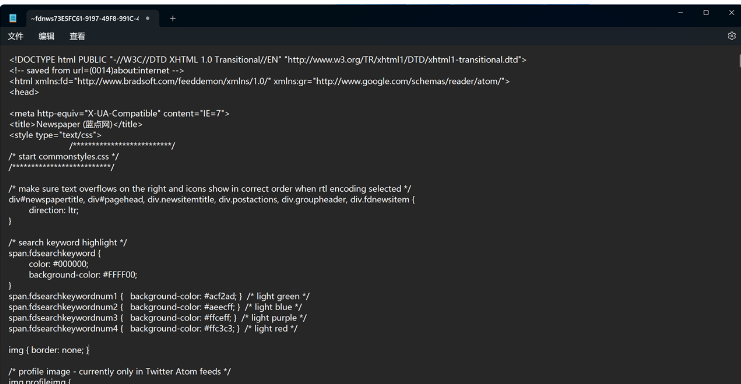Open the 编辑 menu
The image size is (741, 384).
(x=46, y=36)
